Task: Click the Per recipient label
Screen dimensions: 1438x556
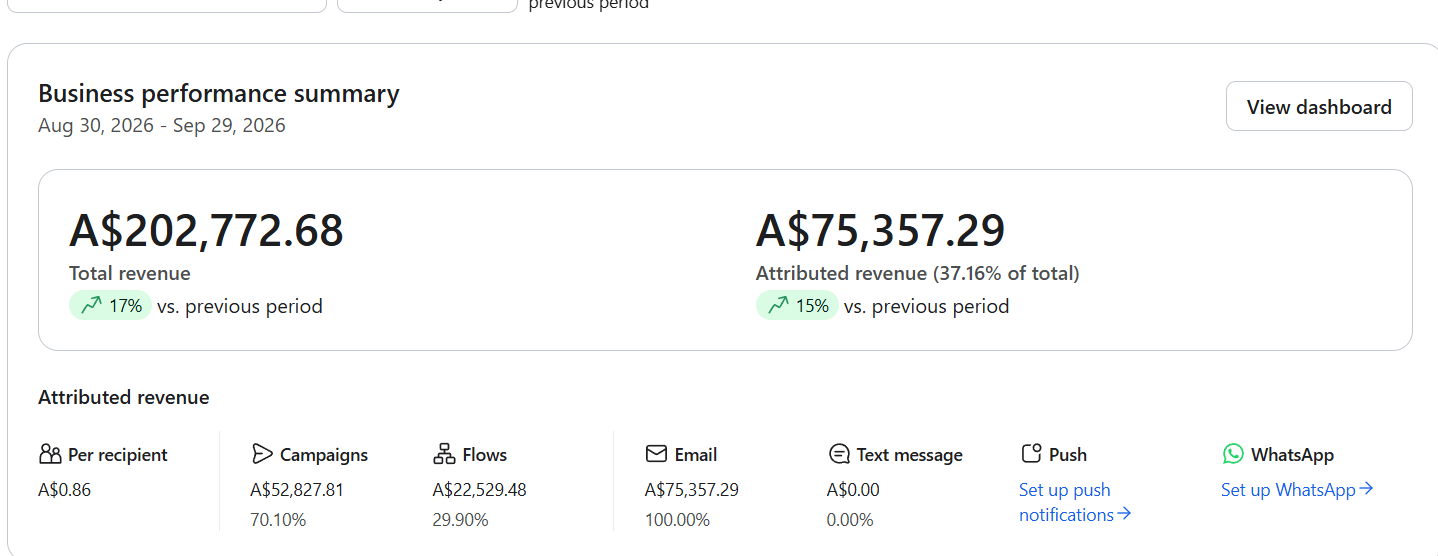Action: pos(118,455)
